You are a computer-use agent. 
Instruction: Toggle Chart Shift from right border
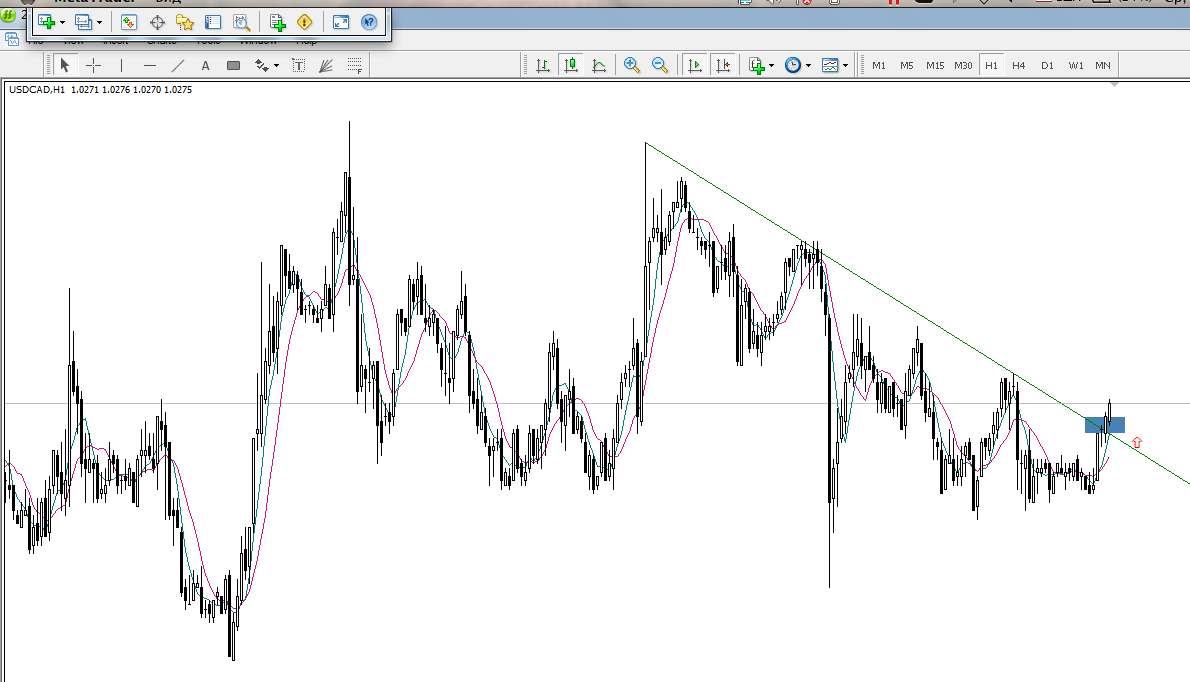(722, 65)
